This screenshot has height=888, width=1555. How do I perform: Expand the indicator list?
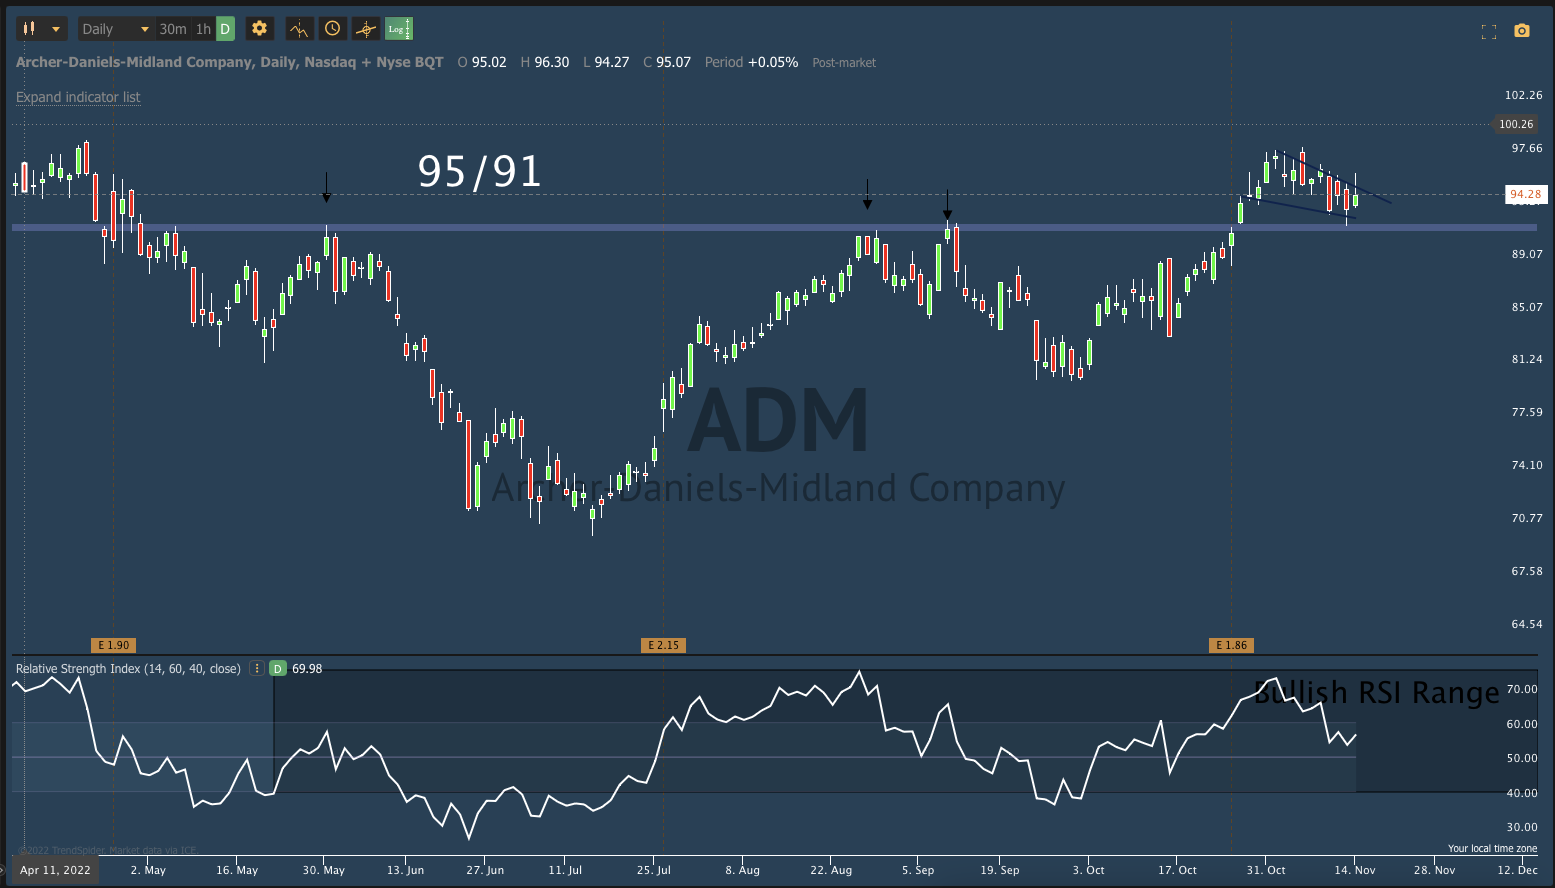[x=77, y=97]
